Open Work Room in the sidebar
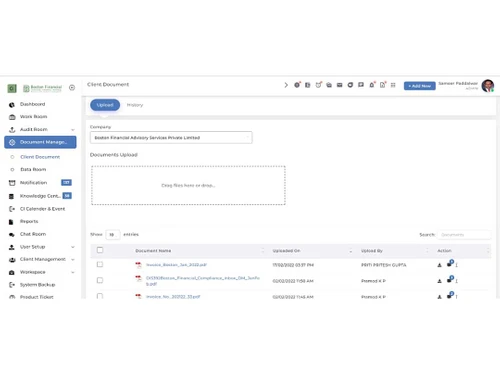The width and height of the screenshot is (500, 375). tap(33, 117)
